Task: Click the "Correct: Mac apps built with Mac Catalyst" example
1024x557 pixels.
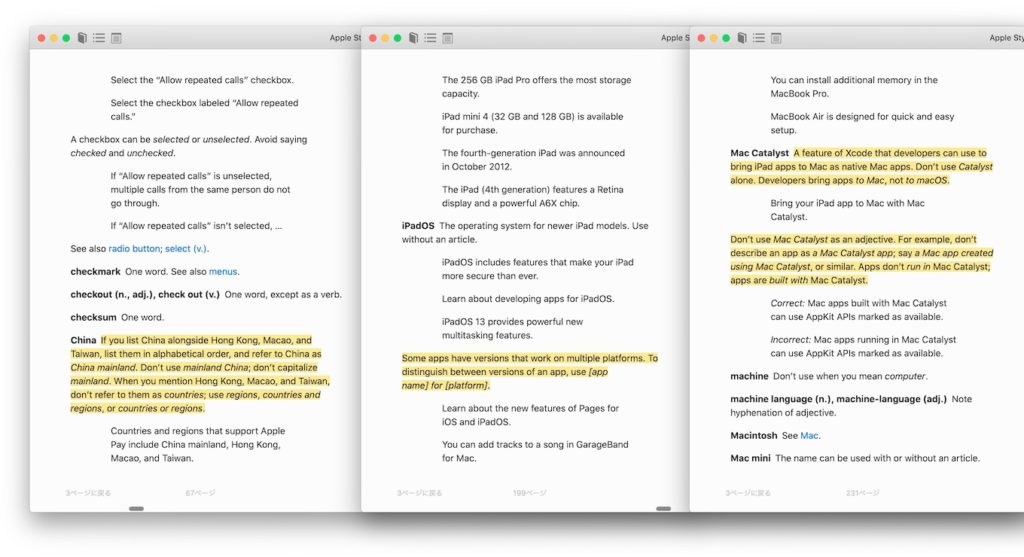Action: point(858,310)
